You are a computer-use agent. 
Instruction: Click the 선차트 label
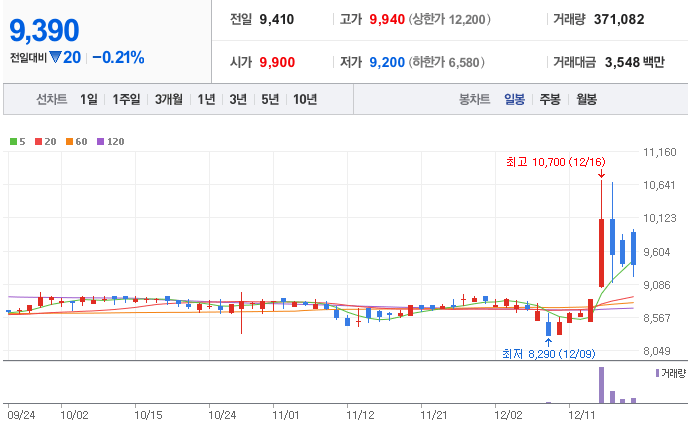52,99
